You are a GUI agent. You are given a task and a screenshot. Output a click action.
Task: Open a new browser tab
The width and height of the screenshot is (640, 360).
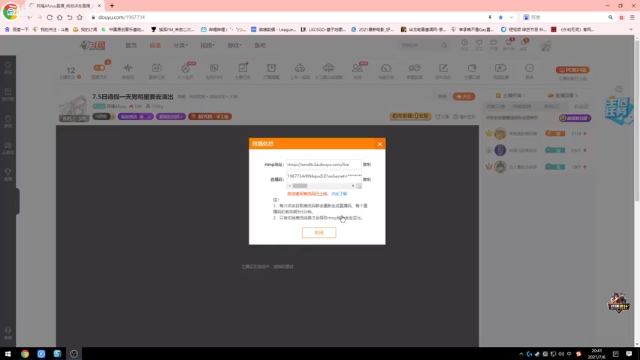[112, 6]
